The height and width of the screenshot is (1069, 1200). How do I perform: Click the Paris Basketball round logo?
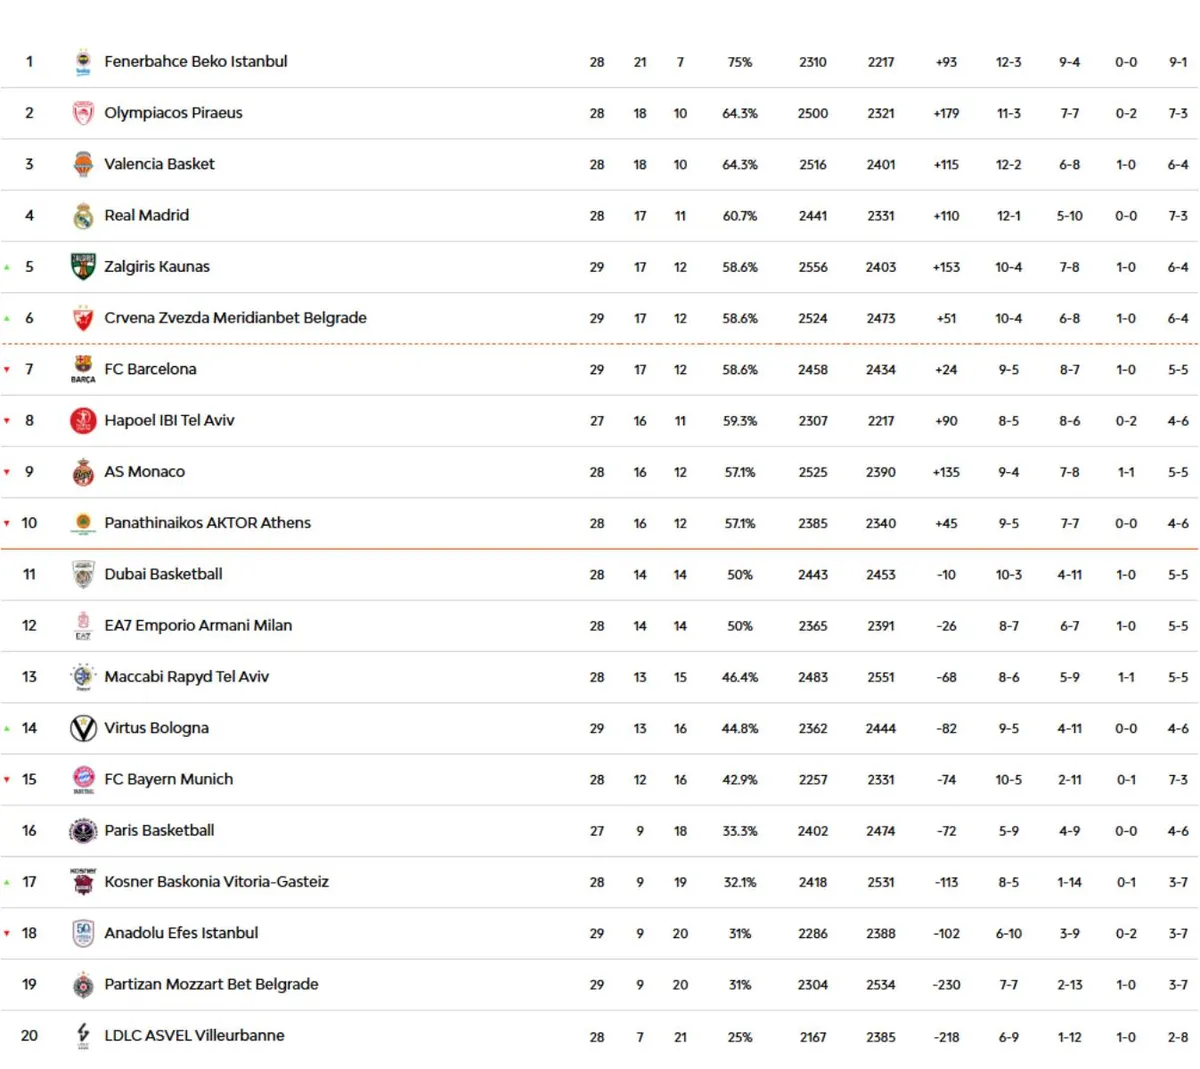(83, 831)
